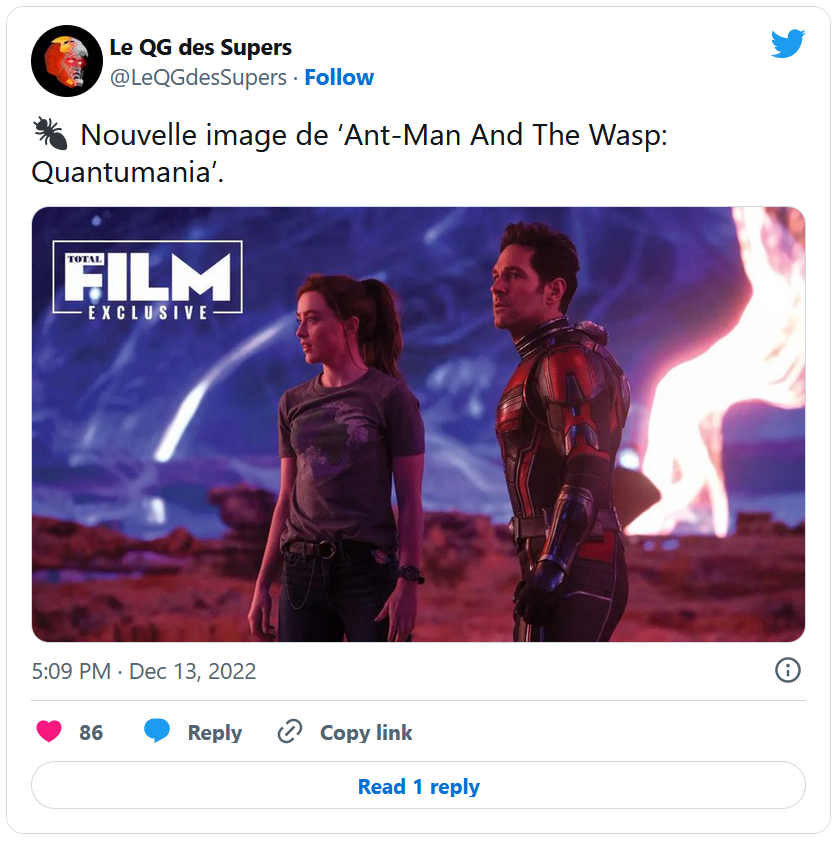
Task: Open the Read 1 reply button
Action: pyautogui.click(x=418, y=785)
